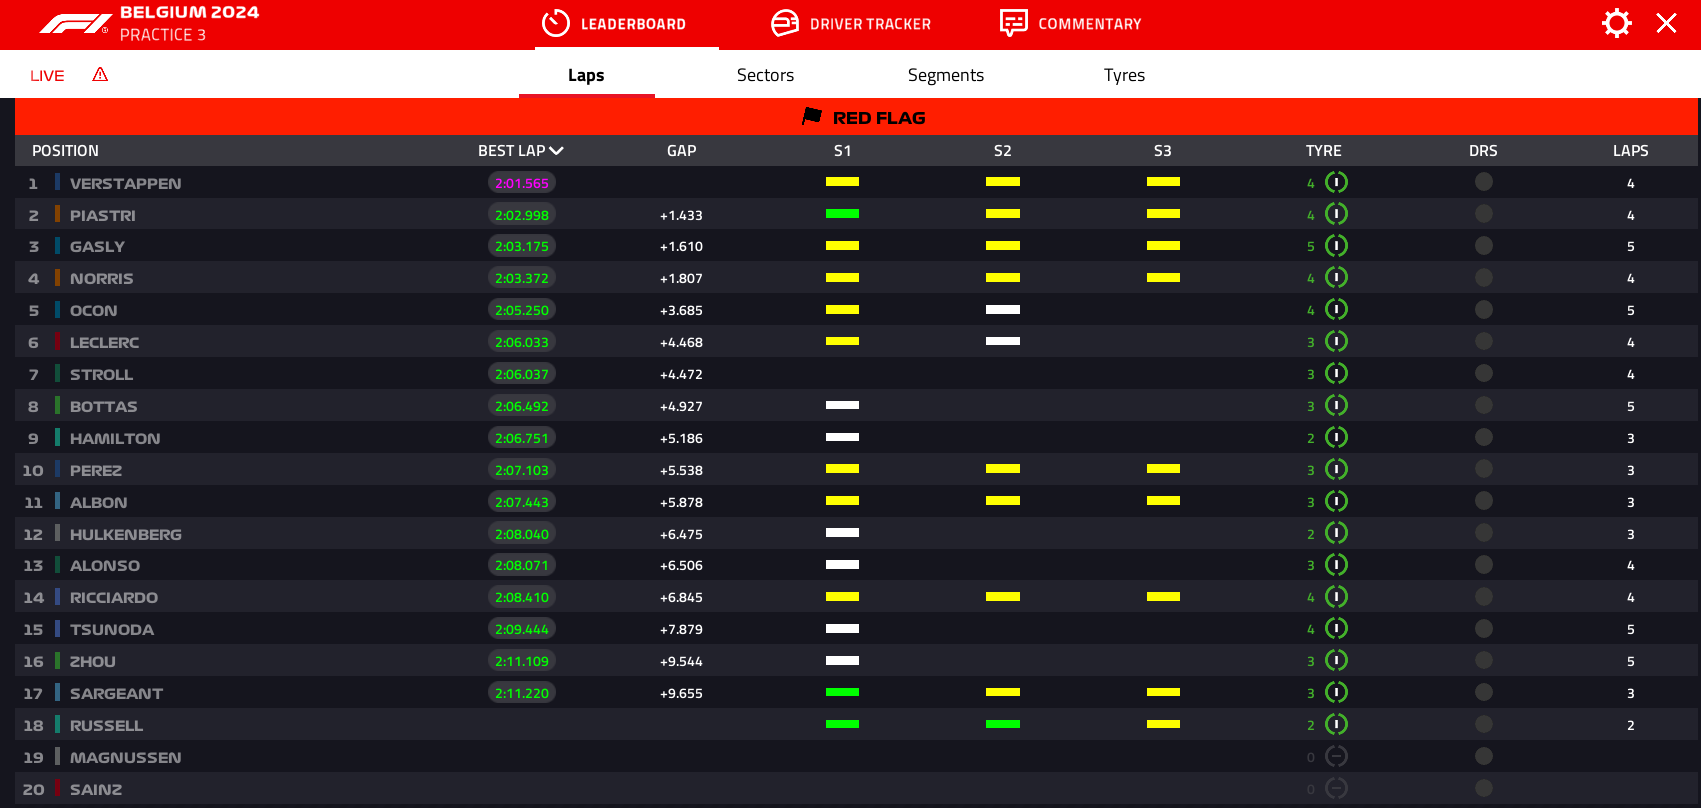1701x808 pixels.
Task: Click Verstappen's DRS indicator dot
Action: tap(1484, 182)
